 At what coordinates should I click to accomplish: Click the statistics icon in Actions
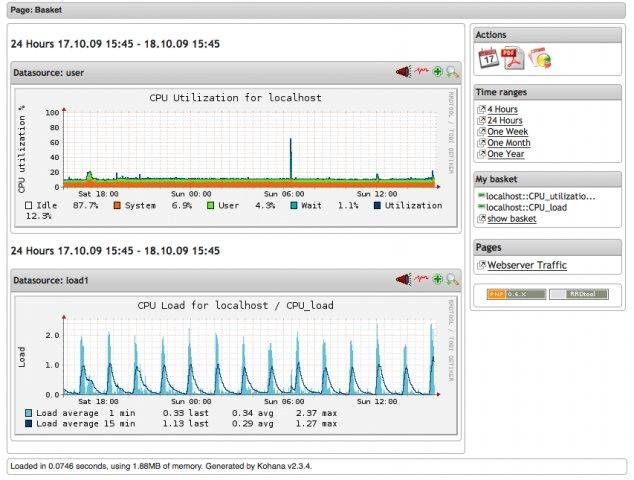(x=539, y=59)
